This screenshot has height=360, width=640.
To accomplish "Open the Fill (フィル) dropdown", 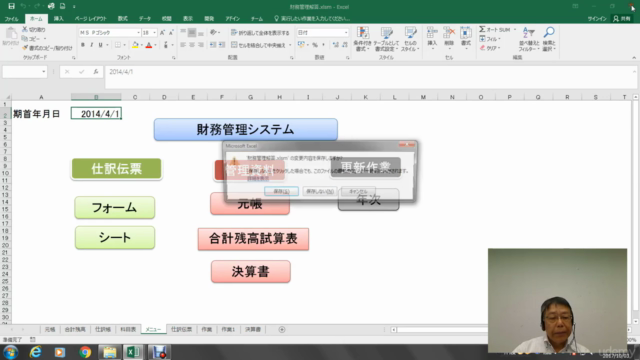I will tap(490, 39).
